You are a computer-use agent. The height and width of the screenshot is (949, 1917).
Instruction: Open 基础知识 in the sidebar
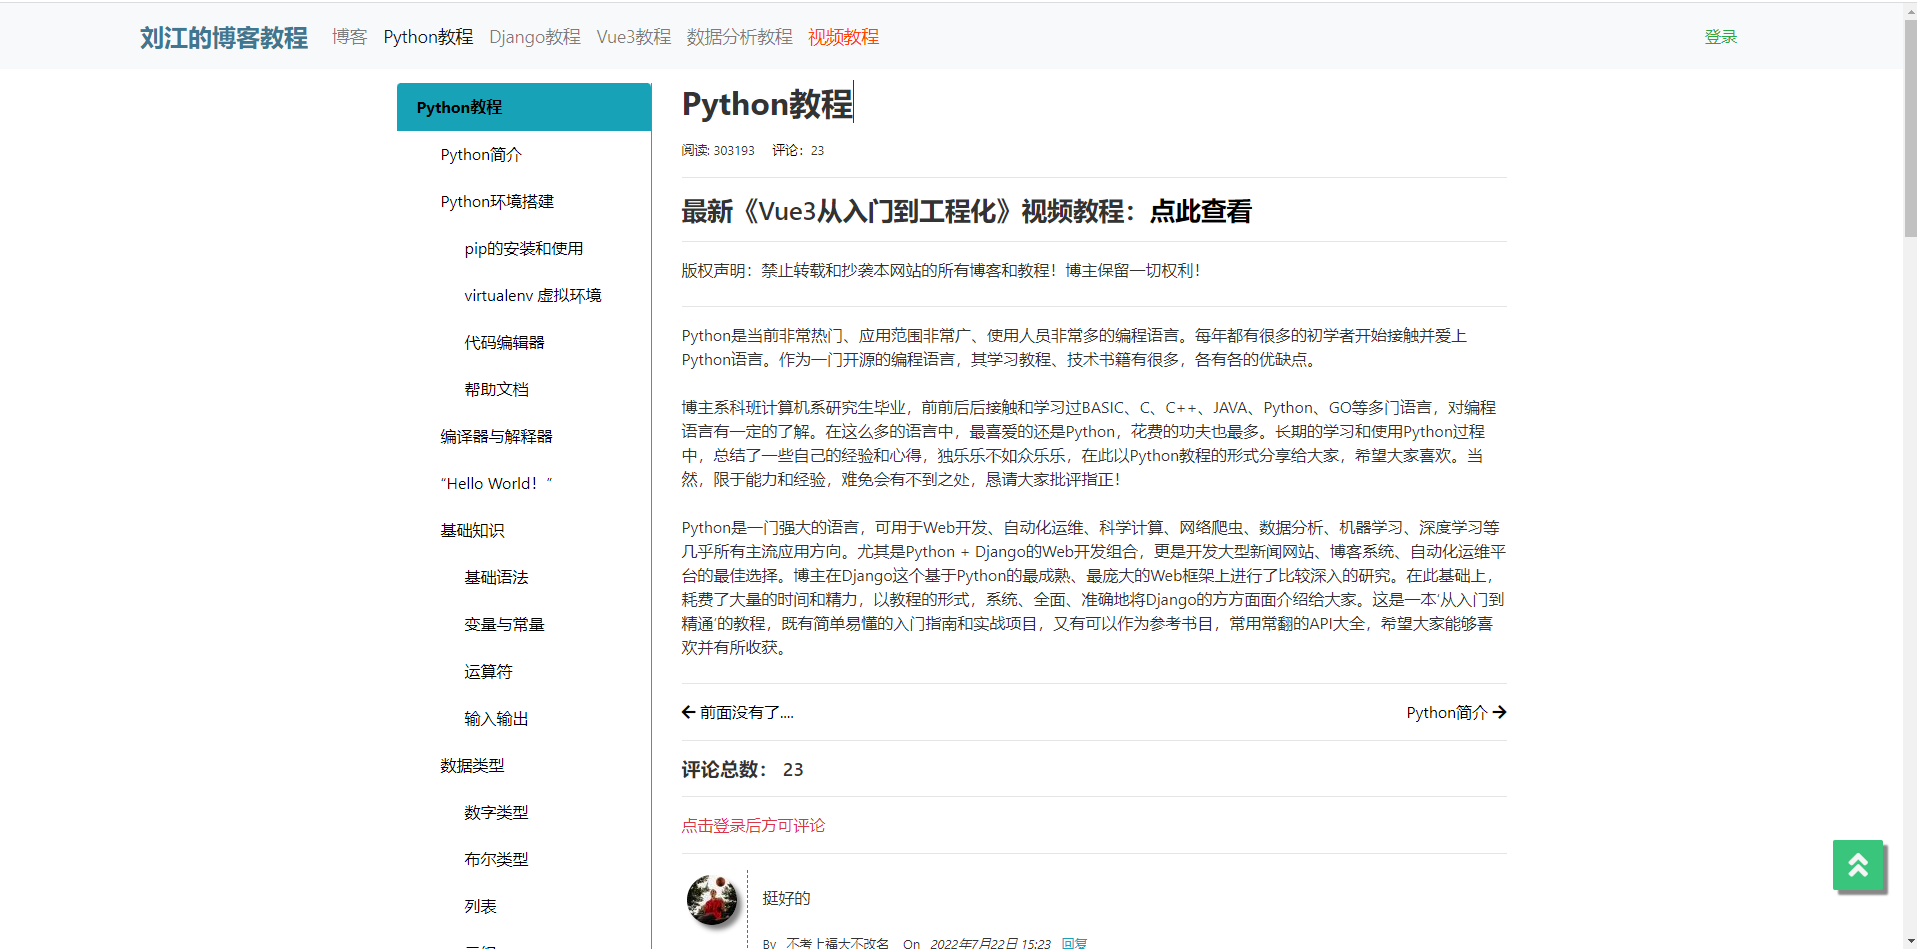click(x=472, y=530)
